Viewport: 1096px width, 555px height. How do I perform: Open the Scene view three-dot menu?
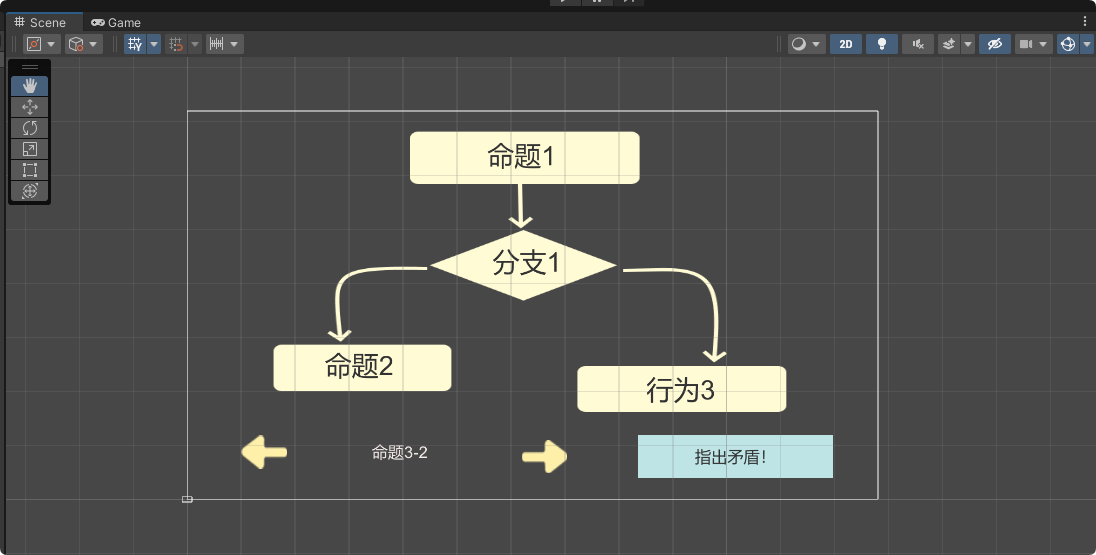tap(1086, 22)
